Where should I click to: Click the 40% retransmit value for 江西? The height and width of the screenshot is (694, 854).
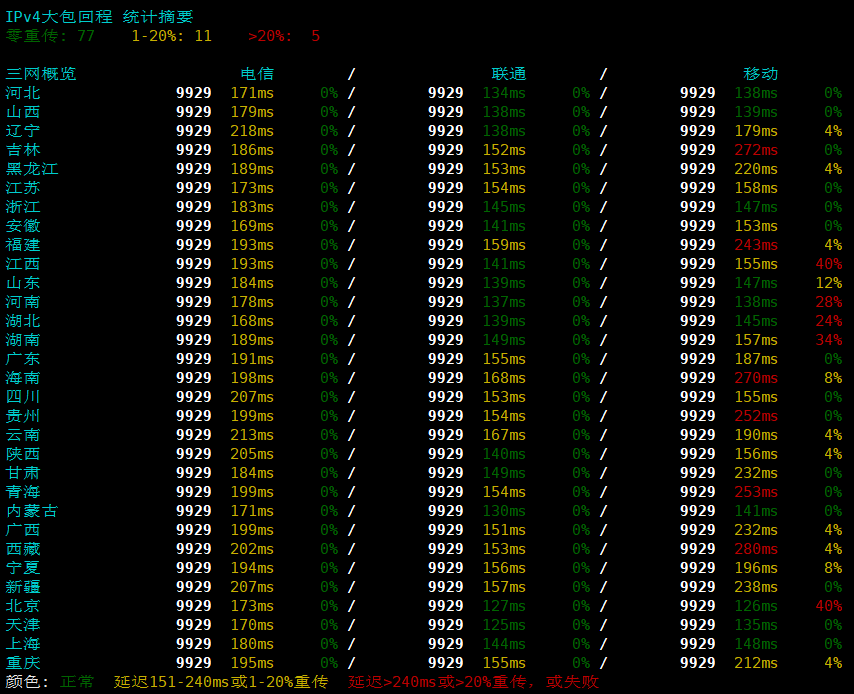tap(829, 264)
